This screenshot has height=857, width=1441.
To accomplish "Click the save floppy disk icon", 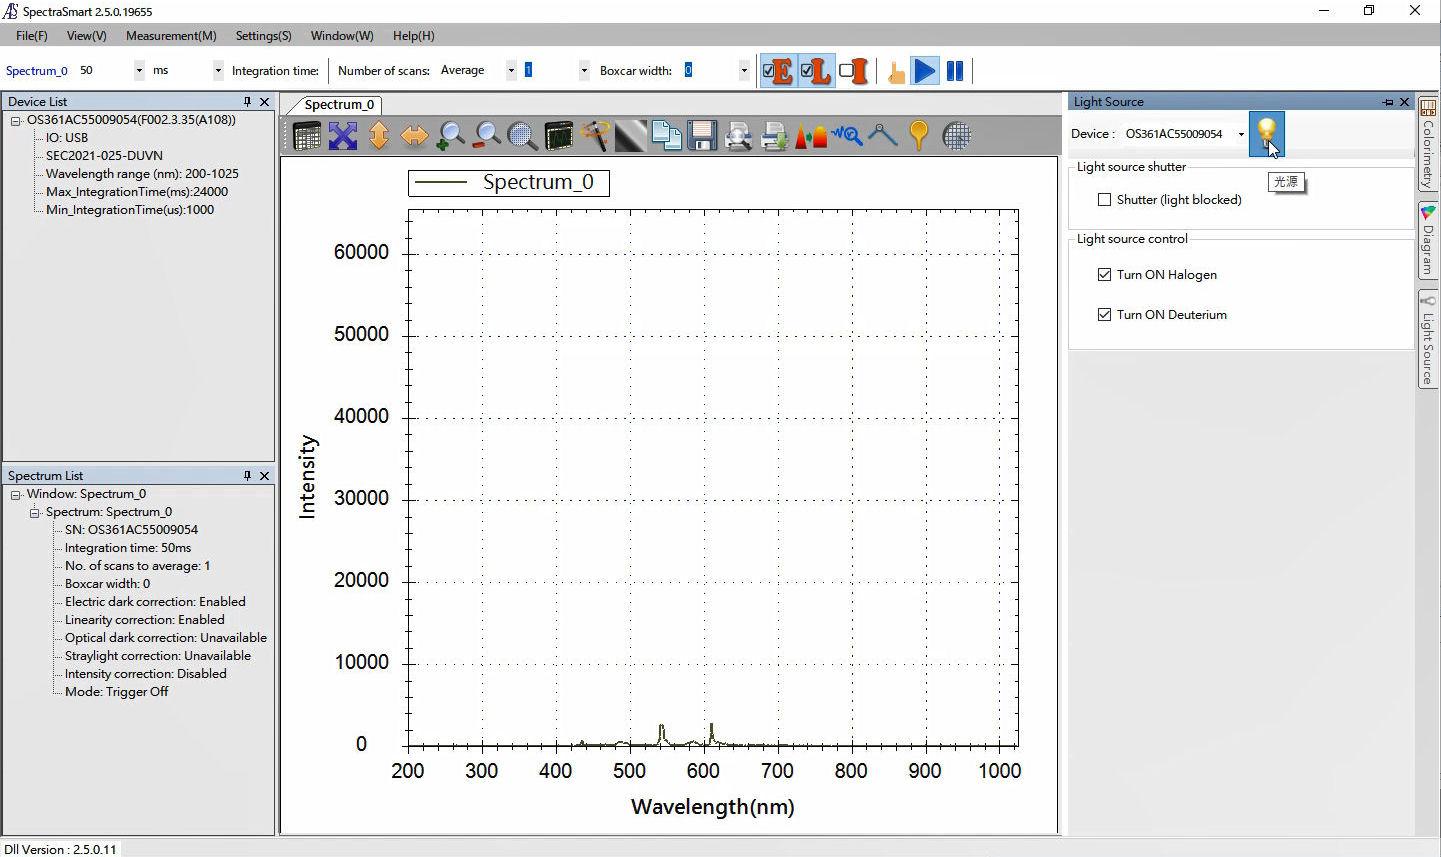I will [702, 136].
